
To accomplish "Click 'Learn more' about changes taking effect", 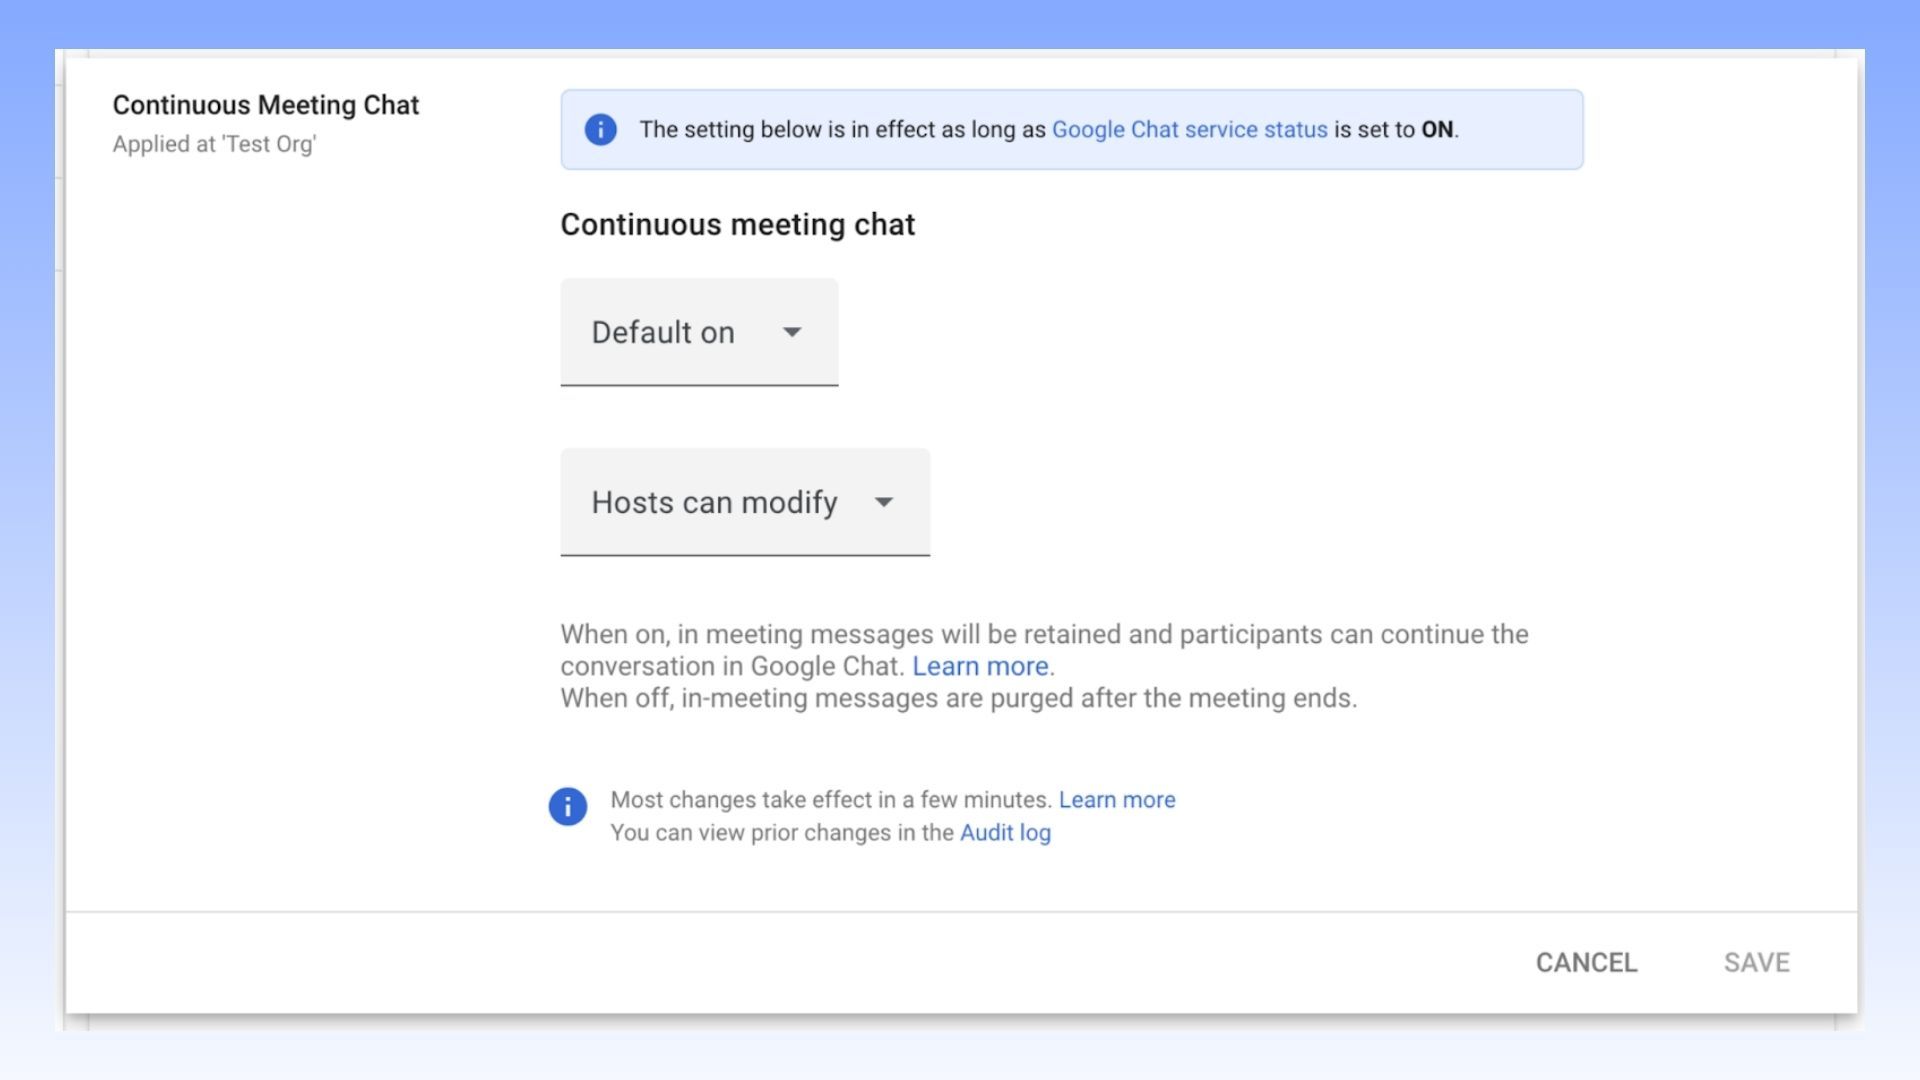I will (x=1117, y=800).
